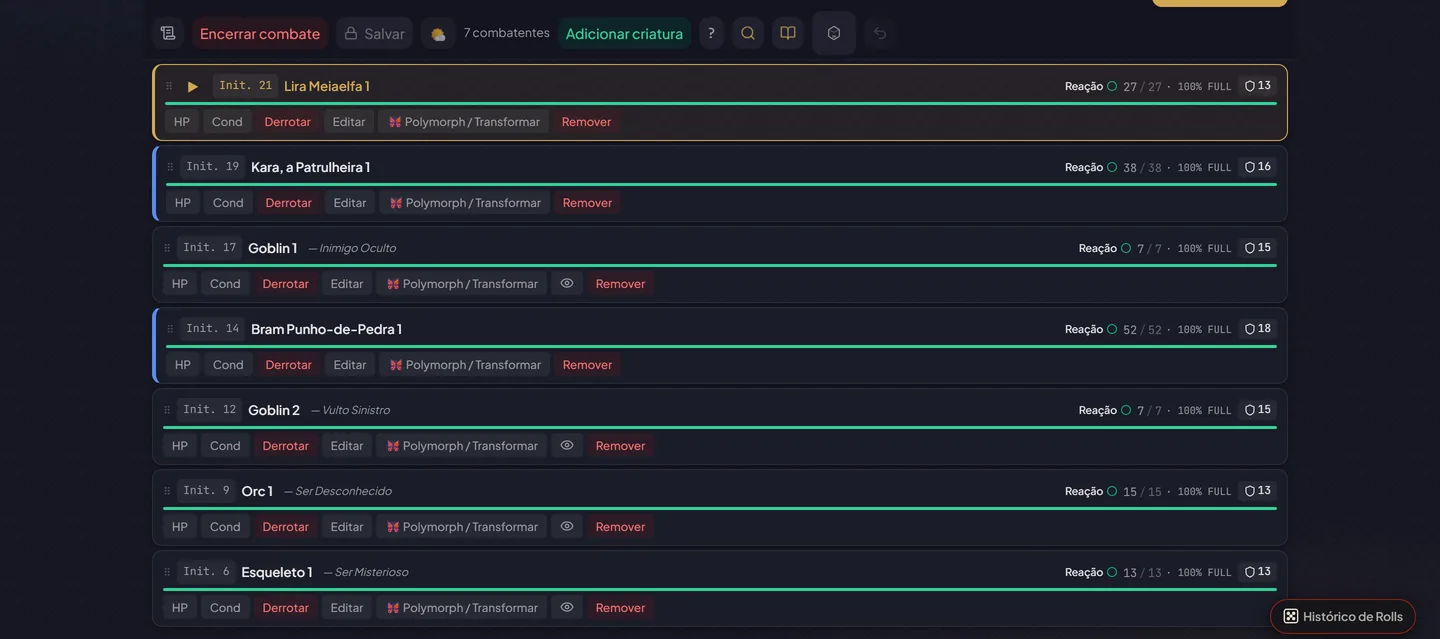Click the armor class shield 13 of Lira Meiaelfa 1
The height and width of the screenshot is (639, 1440).
(1258, 86)
